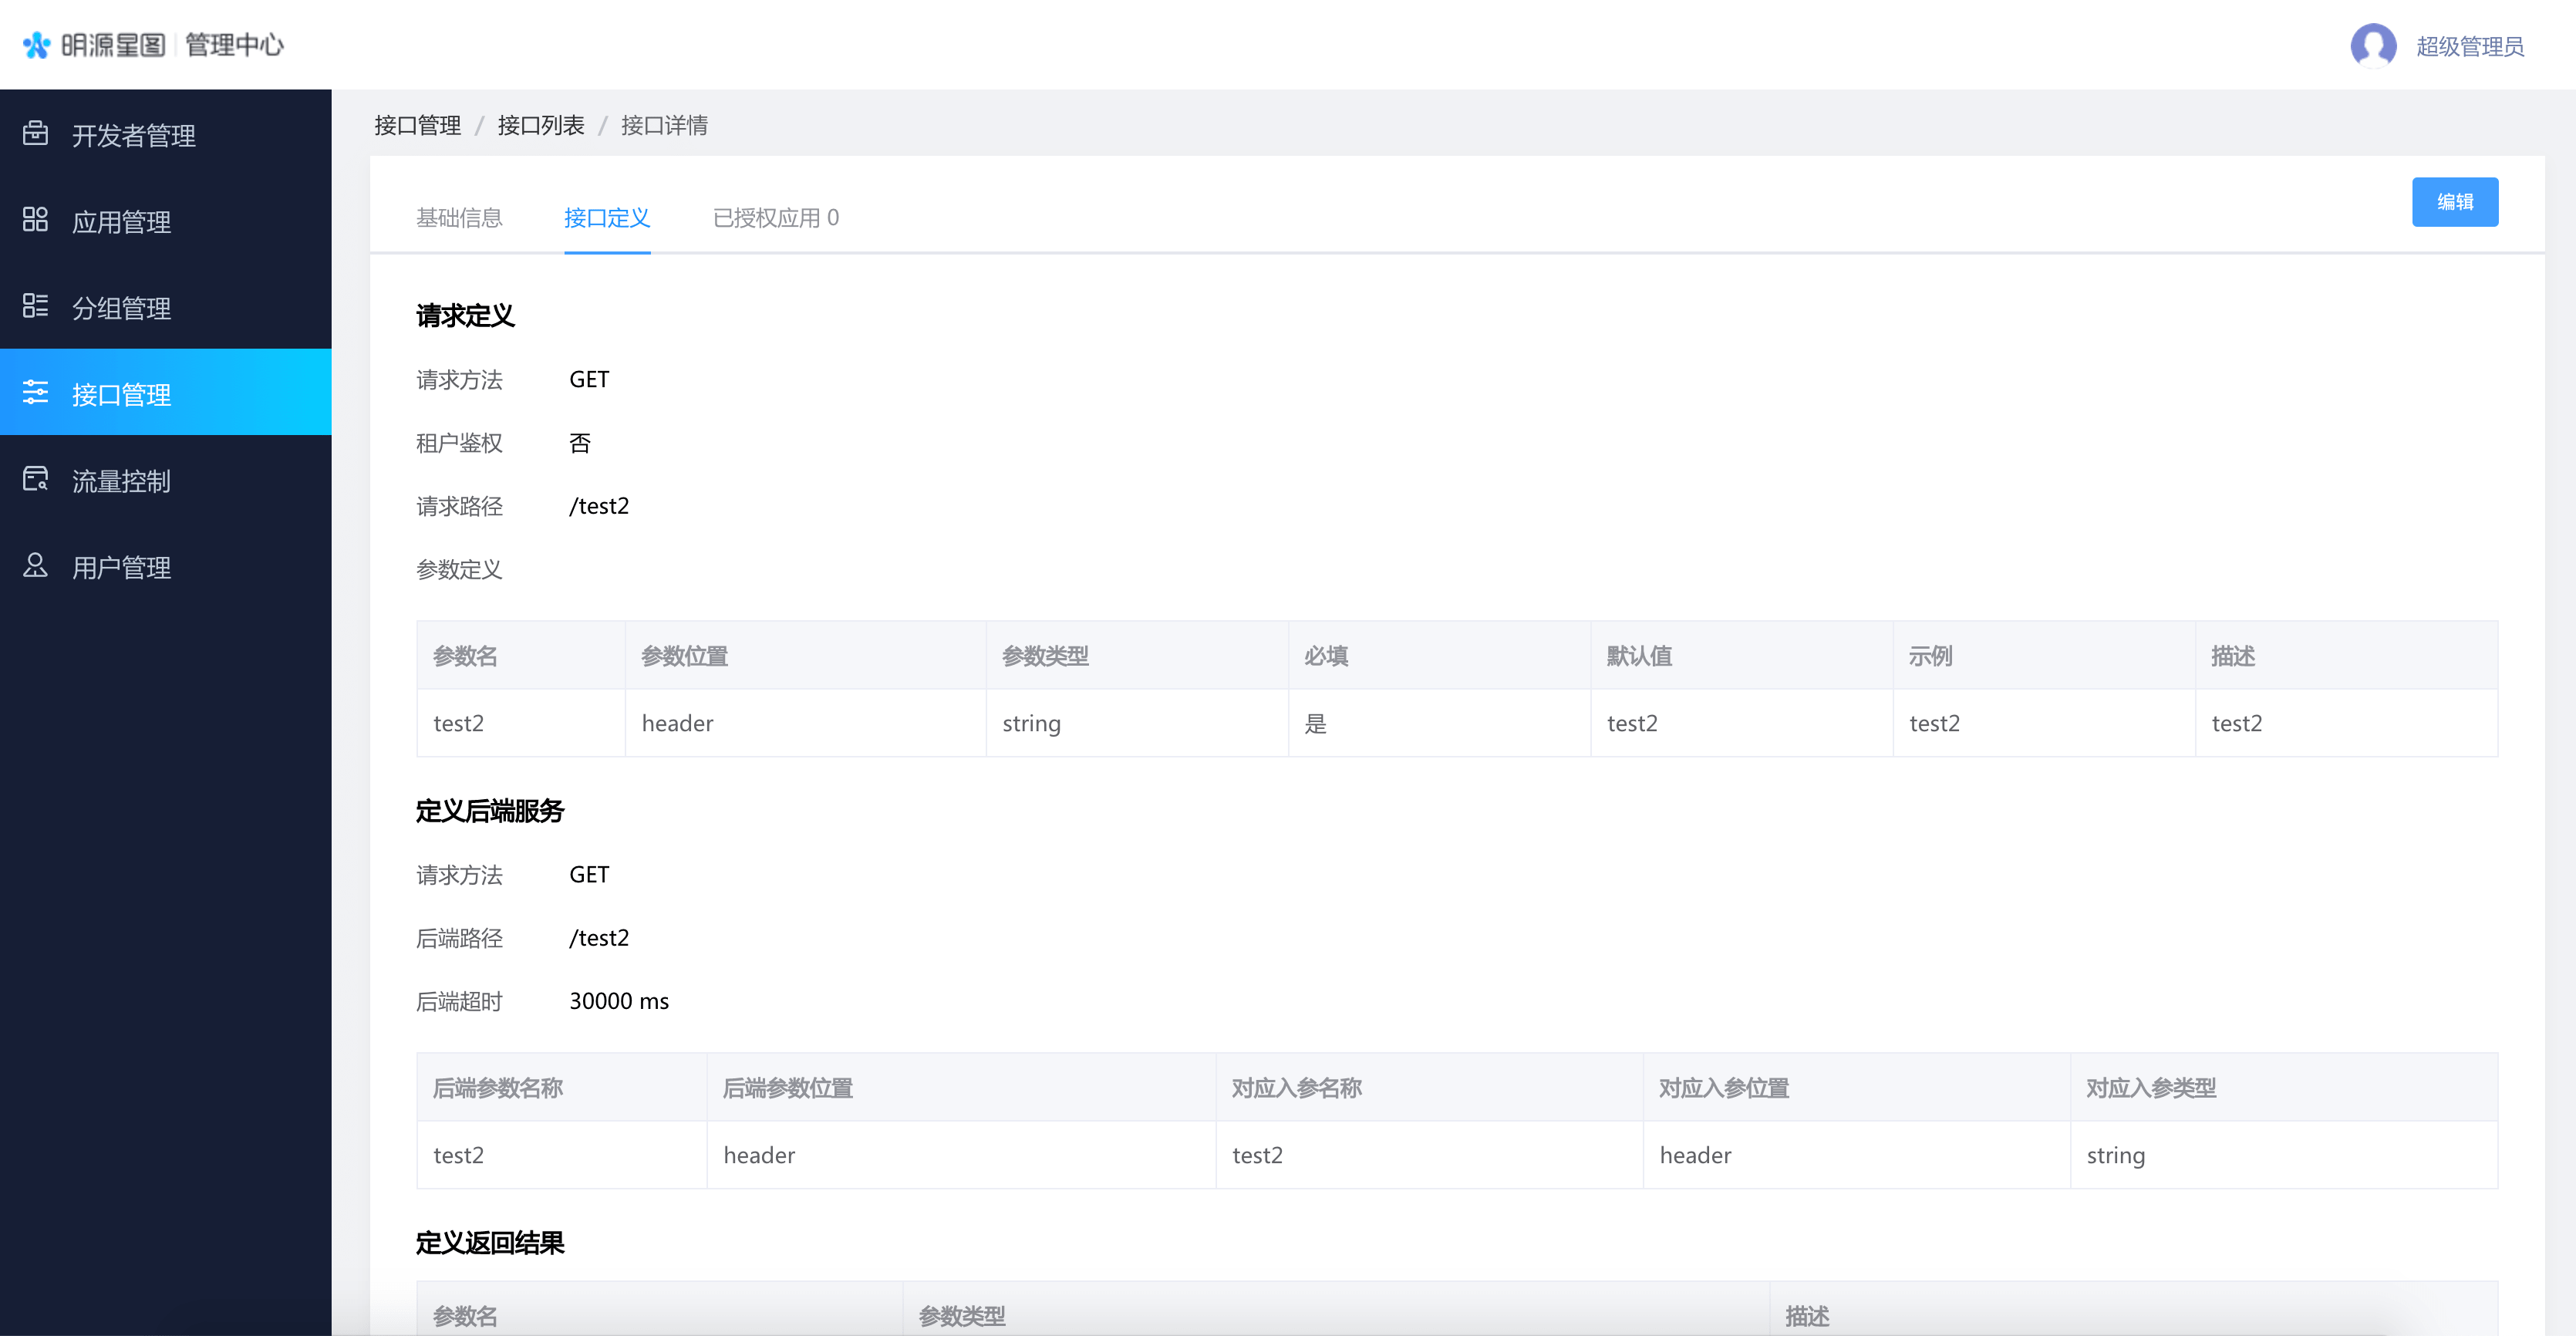Click the 参数名 column header in 参数定义 table
The width and height of the screenshot is (2576, 1336).
click(465, 656)
